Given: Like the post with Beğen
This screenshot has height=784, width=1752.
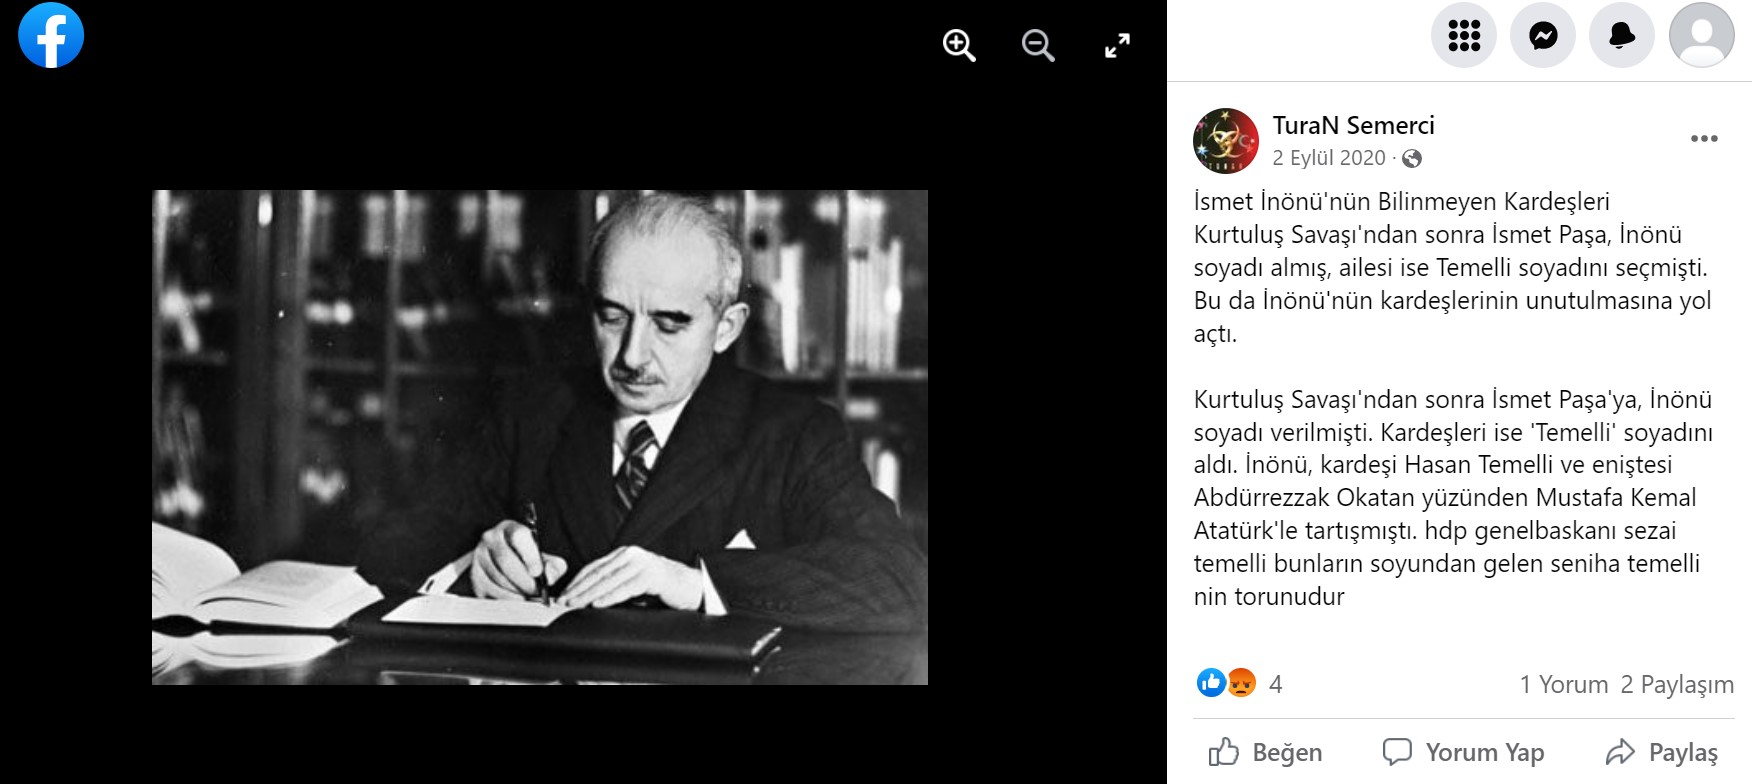Looking at the screenshot, I should pos(1265,752).
